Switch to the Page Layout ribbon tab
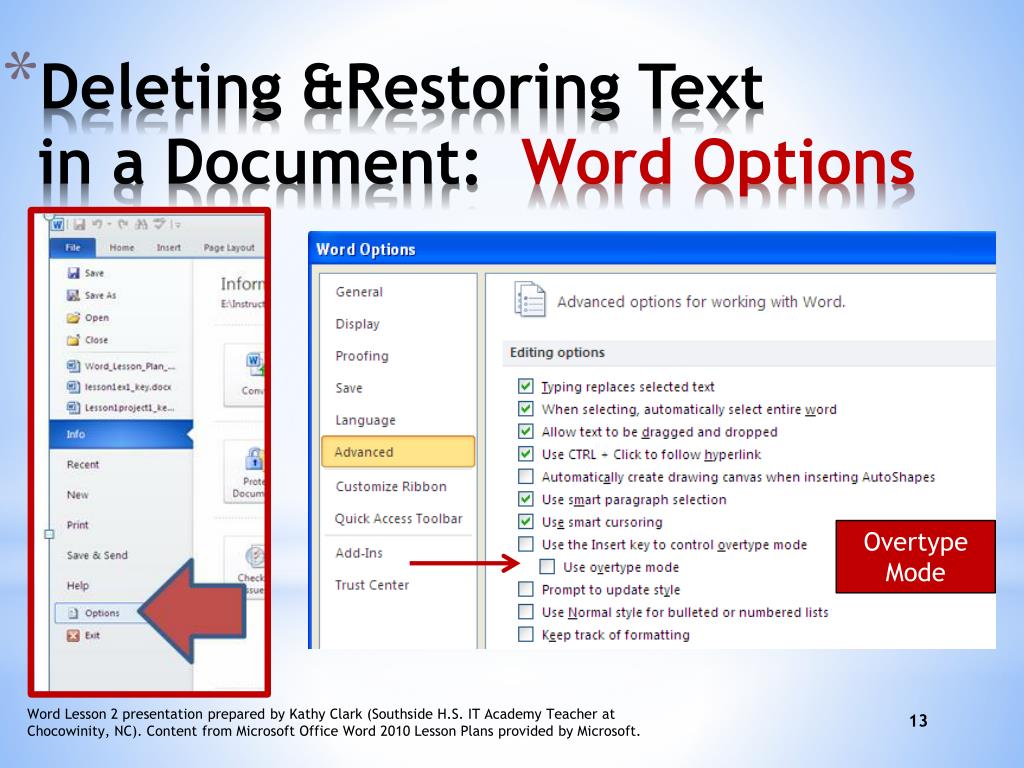1024x768 pixels. click(229, 248)
